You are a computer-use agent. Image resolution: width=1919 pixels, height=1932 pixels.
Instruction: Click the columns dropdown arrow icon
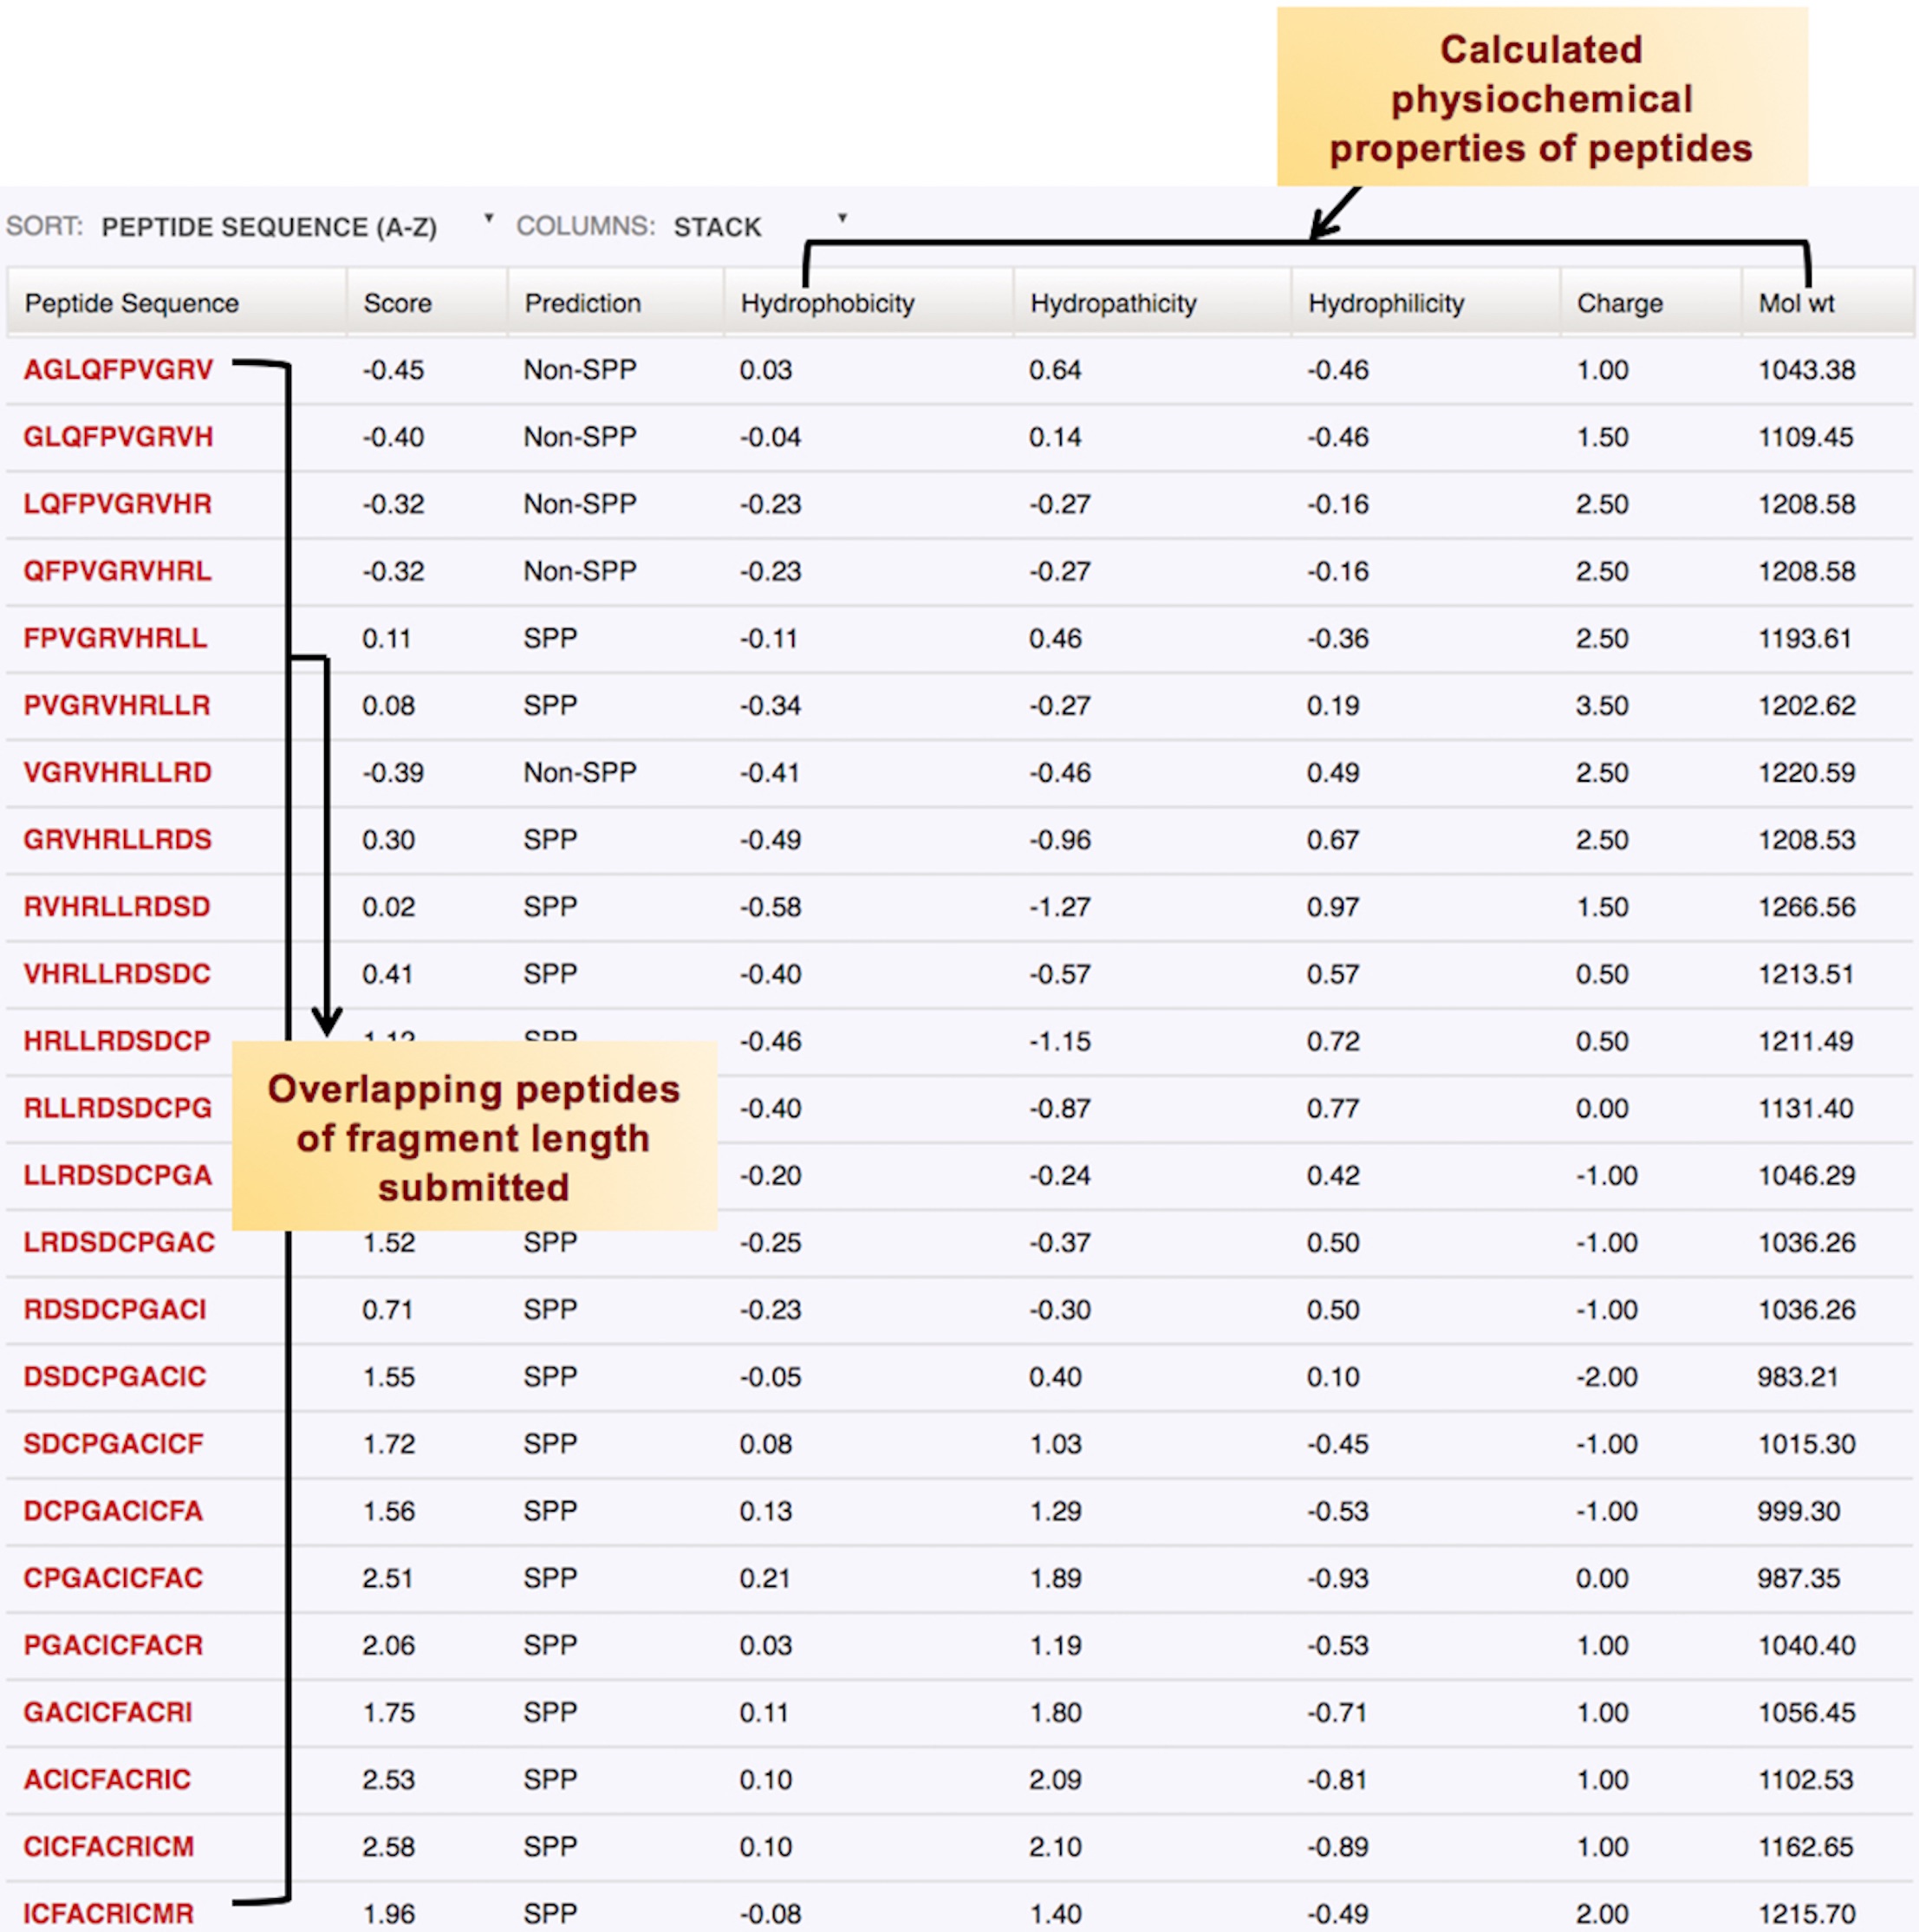pos(842,218)
